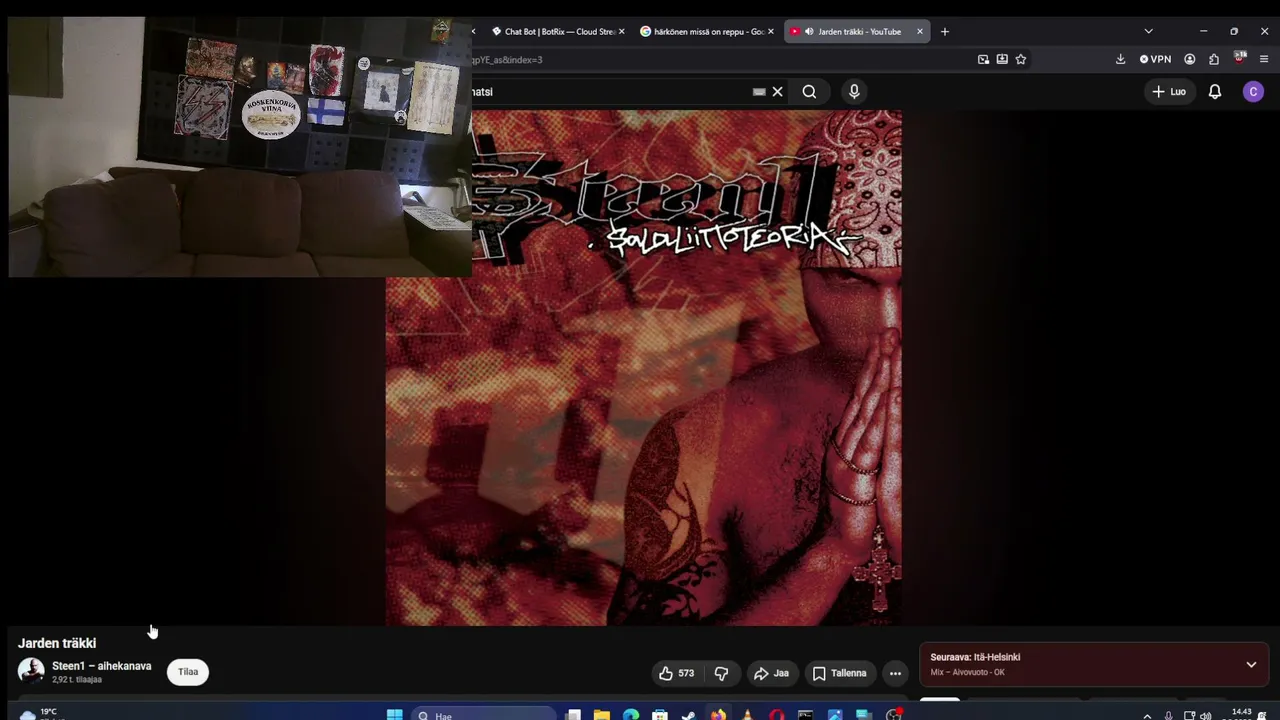Open the Steen1 channel avatar

point(31,671)
